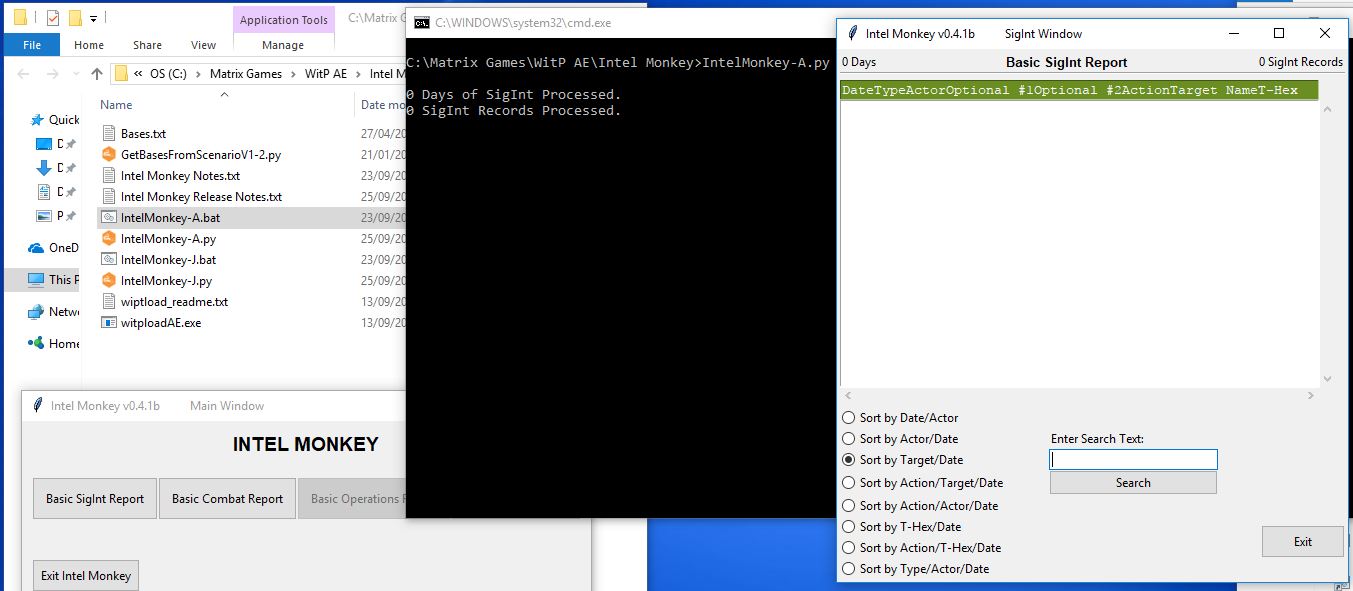Viewport: 1353px width, 591px height.
Task: Open the Share ribbon tab
Action: [x=147, y=45]
